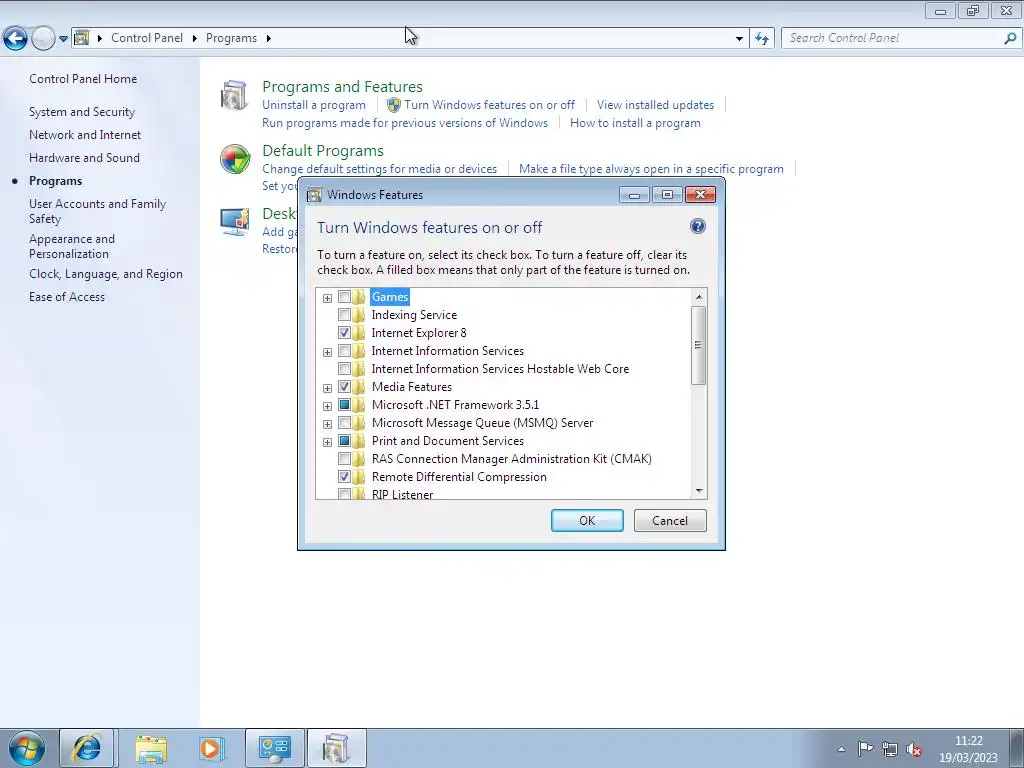Click the features list scrollbar thumb
The image size is (1024, 768).
698,345
